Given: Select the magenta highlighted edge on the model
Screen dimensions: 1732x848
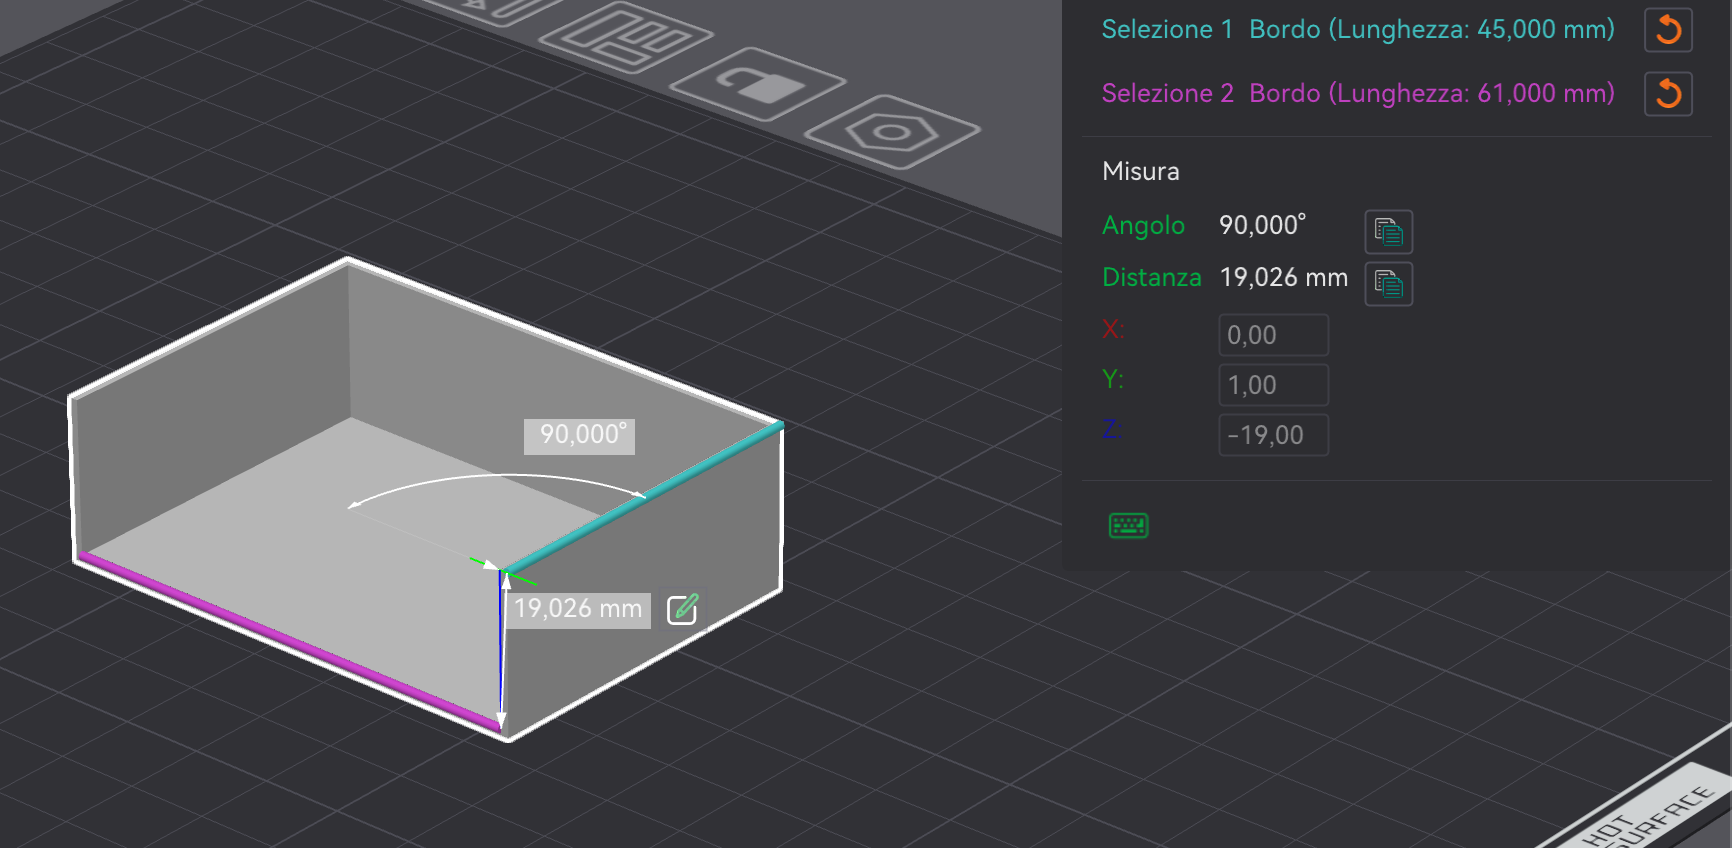Looking at the screenshot, I should pyautogui.click(x=290, y=640).
